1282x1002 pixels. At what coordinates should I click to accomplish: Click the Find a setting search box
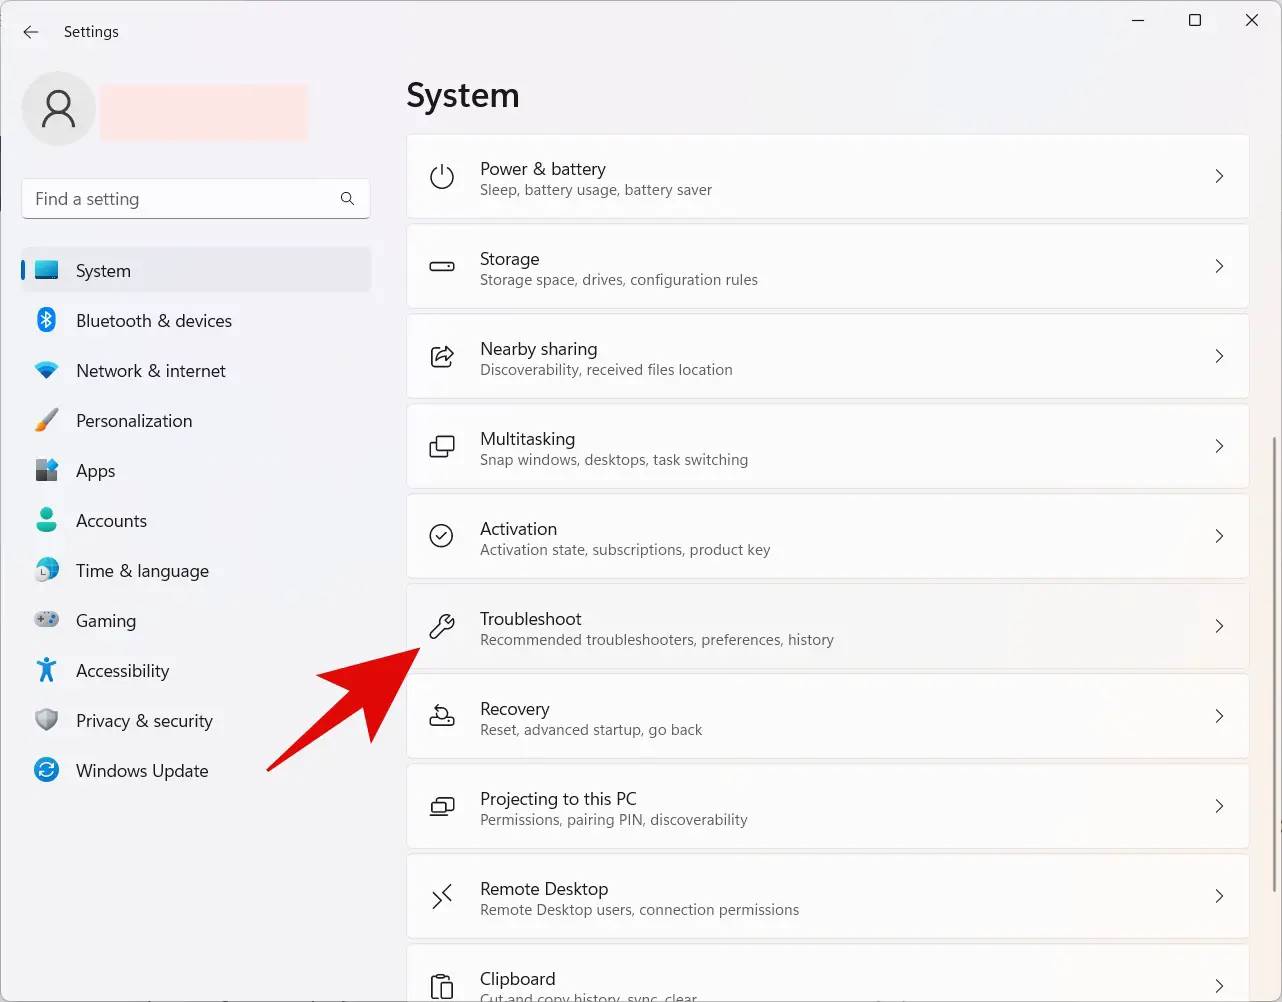(196, 199)
